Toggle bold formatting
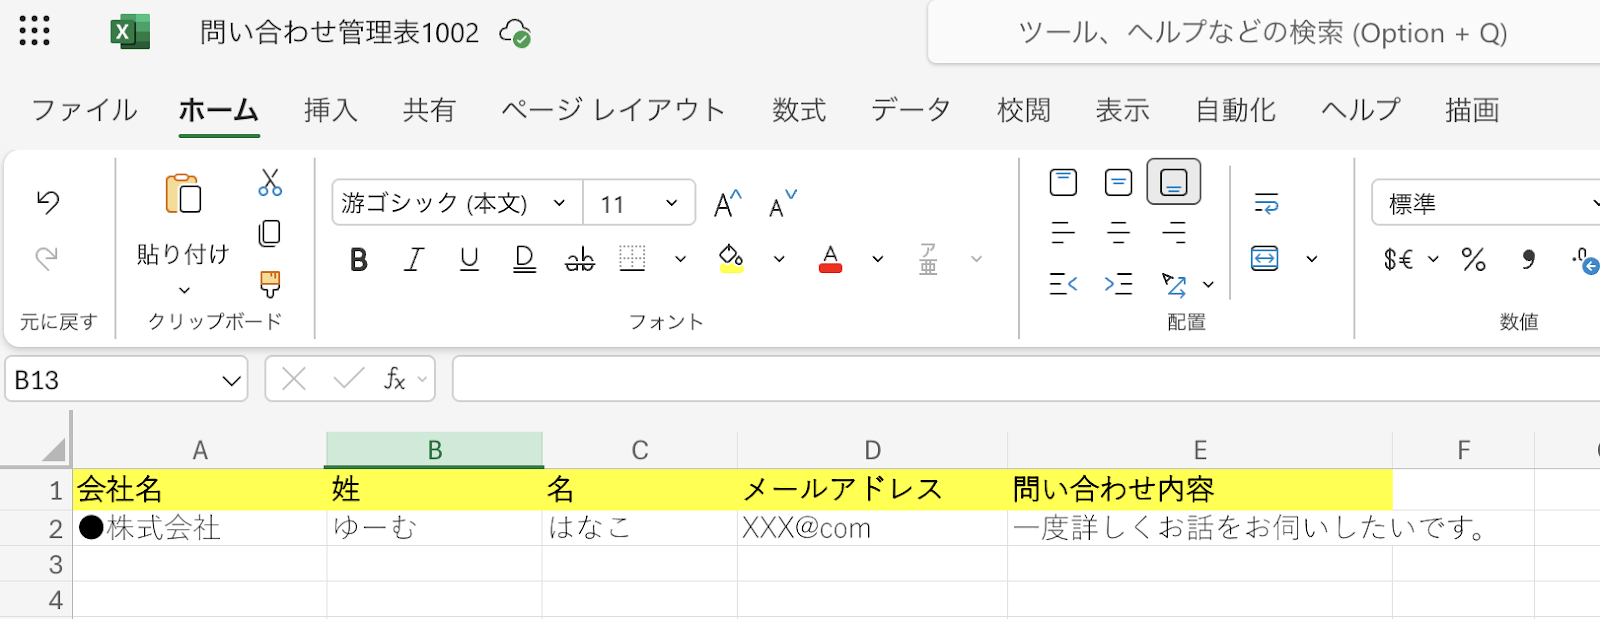 (359, 260)
